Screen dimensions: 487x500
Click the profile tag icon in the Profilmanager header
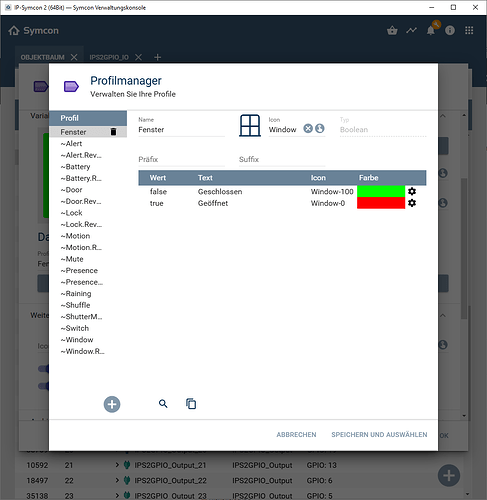71,87
